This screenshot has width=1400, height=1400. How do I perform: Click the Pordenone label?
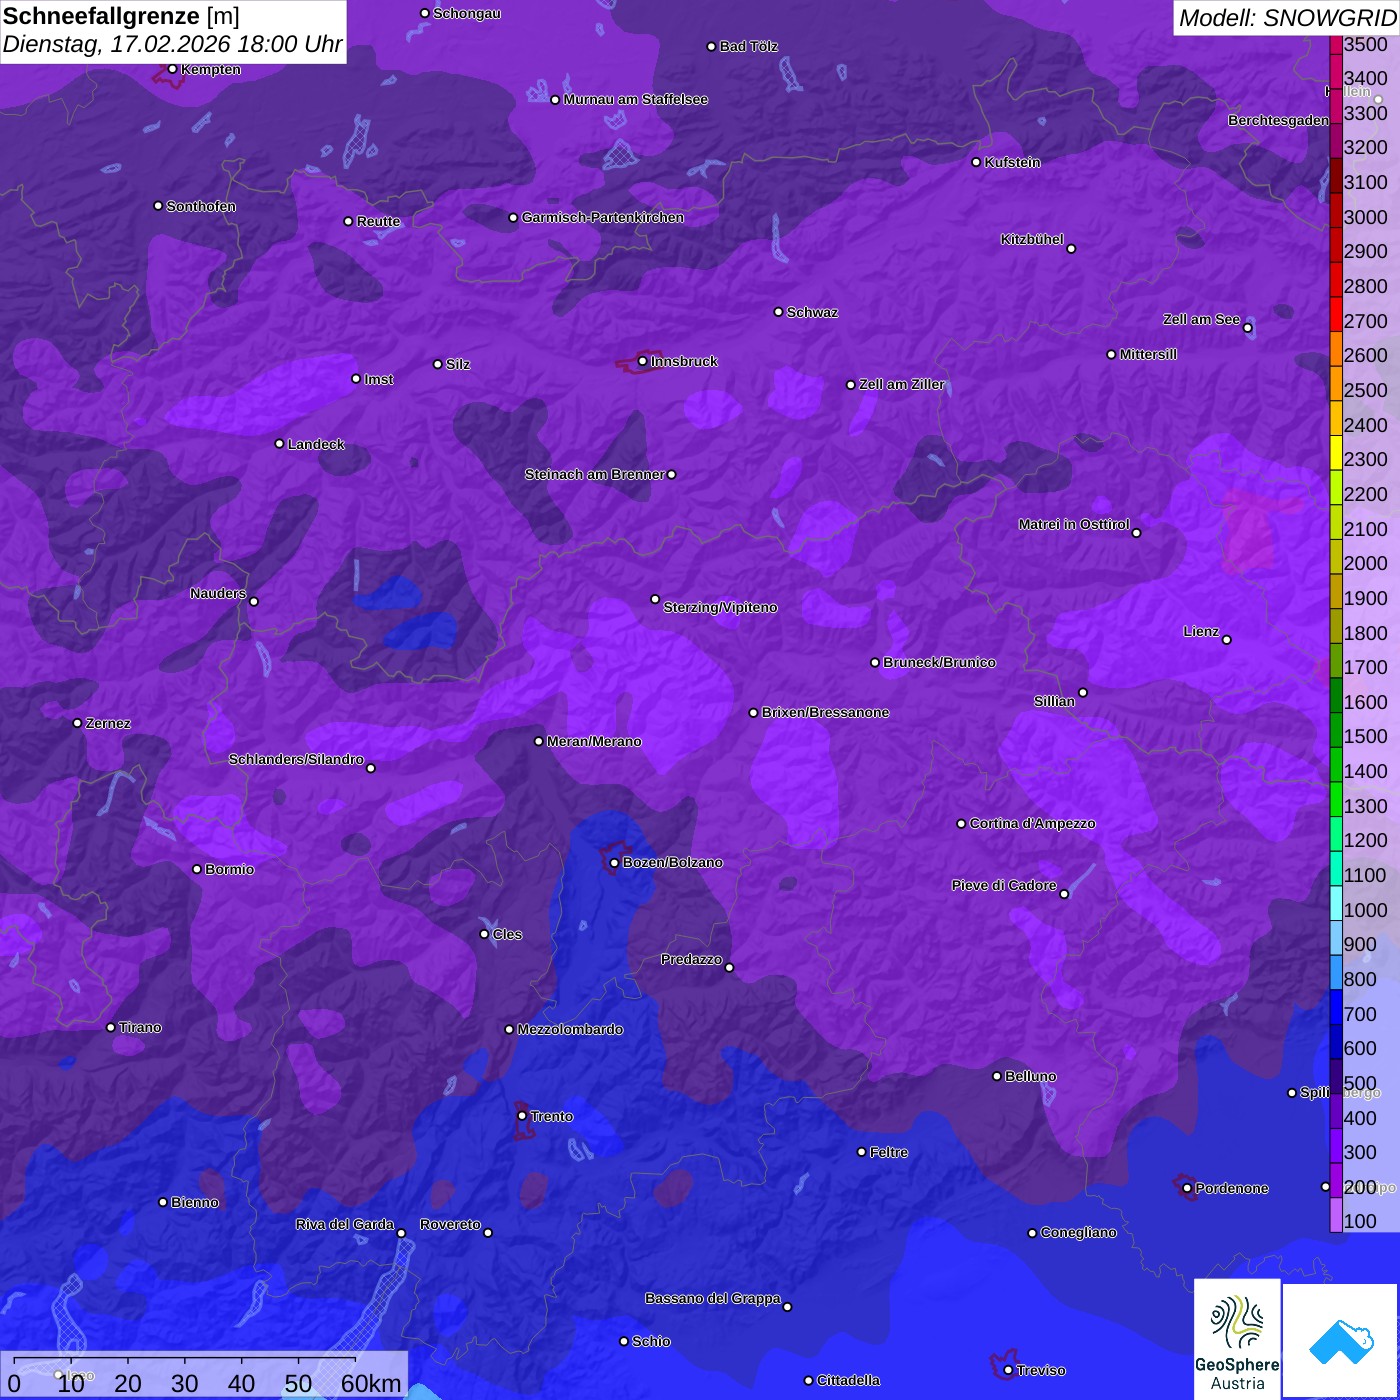point(1231,1188)
